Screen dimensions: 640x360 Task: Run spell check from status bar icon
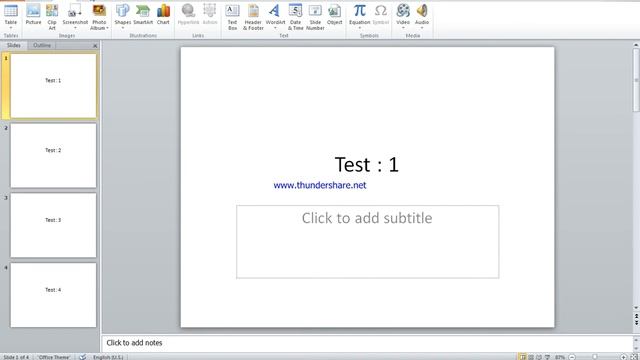click(x=82, y=357)
